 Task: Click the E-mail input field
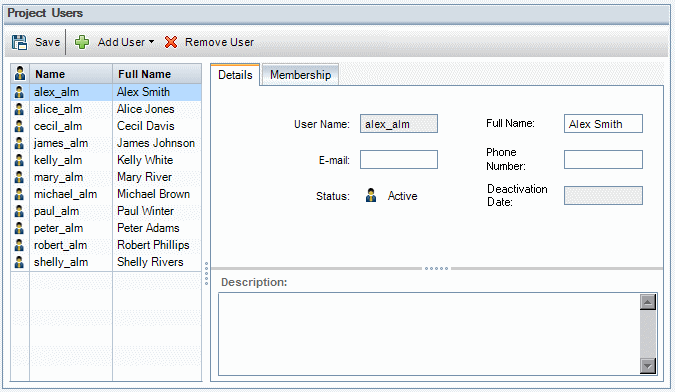pos(399,160)
